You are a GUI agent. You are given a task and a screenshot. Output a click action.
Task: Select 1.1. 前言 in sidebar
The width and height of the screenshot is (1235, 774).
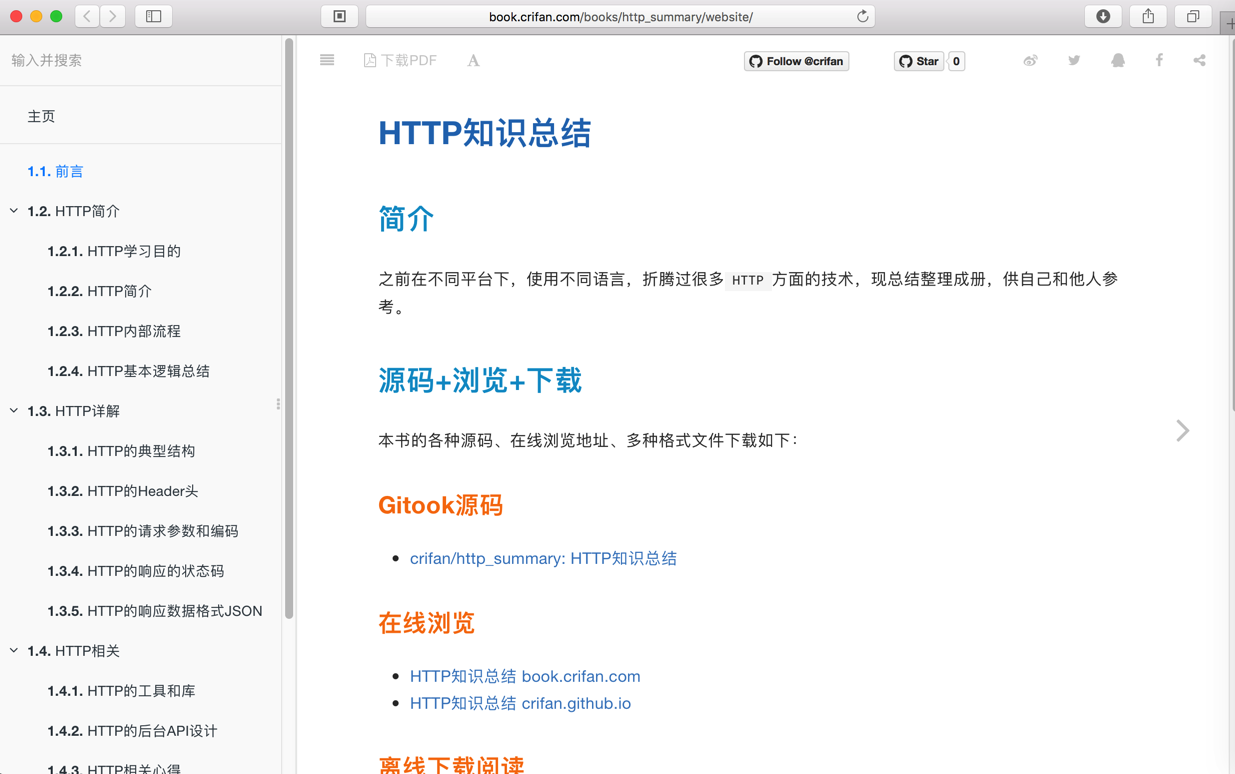(55, 171)
